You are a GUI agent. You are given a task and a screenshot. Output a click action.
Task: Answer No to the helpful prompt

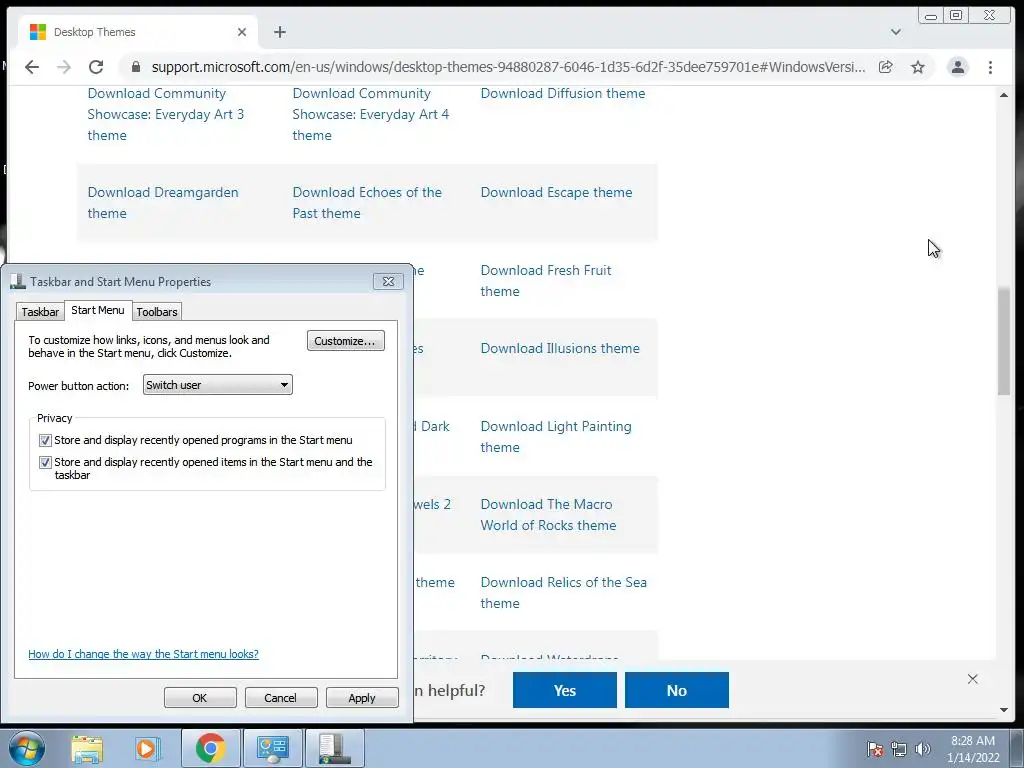pos(677,690)
